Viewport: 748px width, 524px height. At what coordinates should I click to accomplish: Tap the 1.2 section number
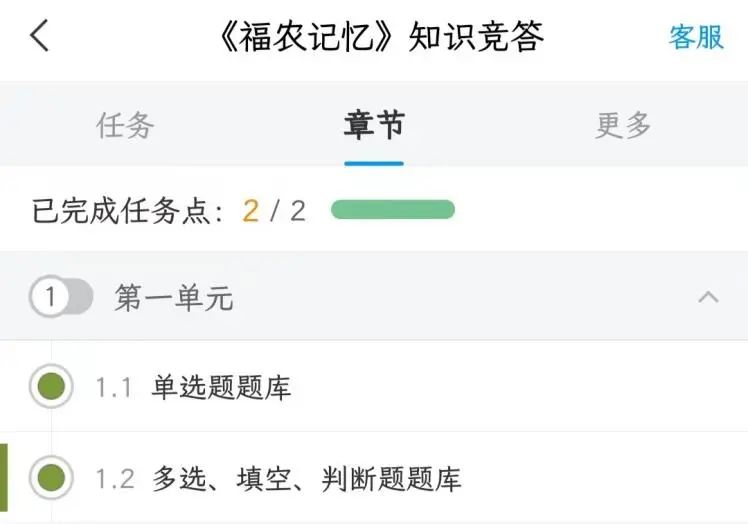[115, 478]
